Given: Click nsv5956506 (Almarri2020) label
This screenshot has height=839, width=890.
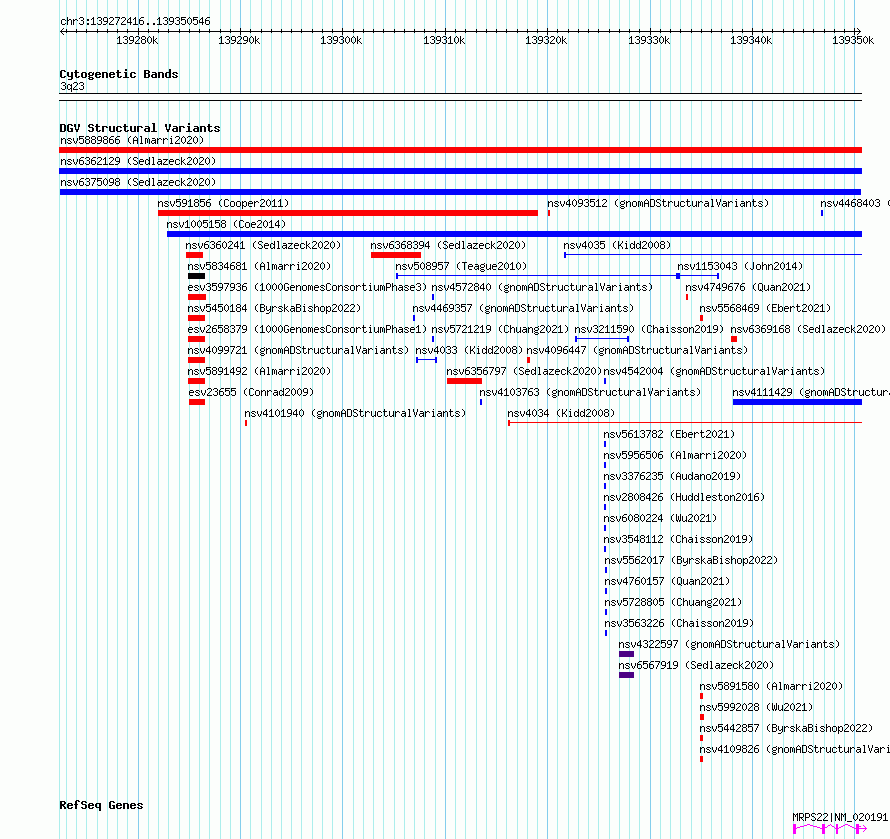Looking at the screenshot, I should (x=675, y=455).
